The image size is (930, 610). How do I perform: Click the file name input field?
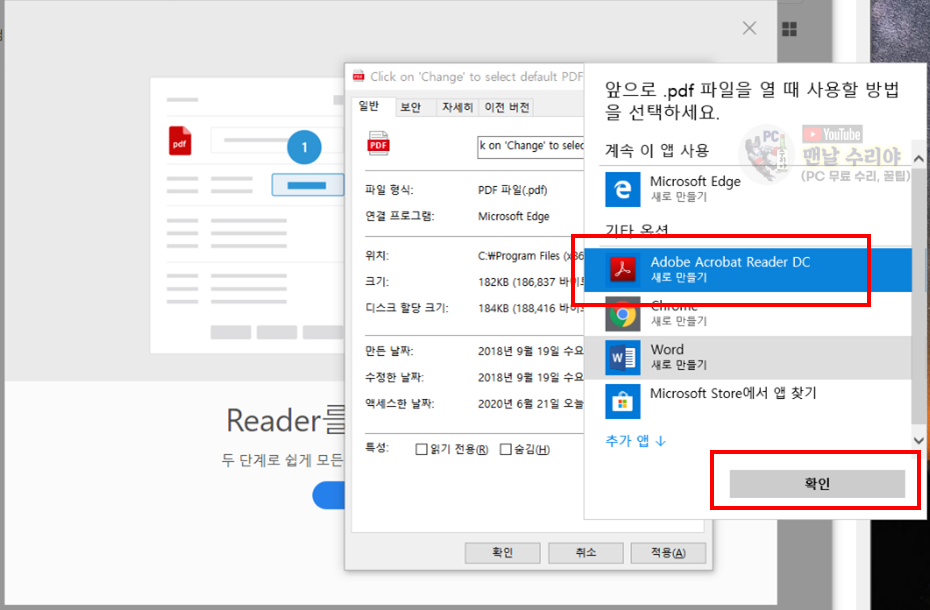pos(531,146)
